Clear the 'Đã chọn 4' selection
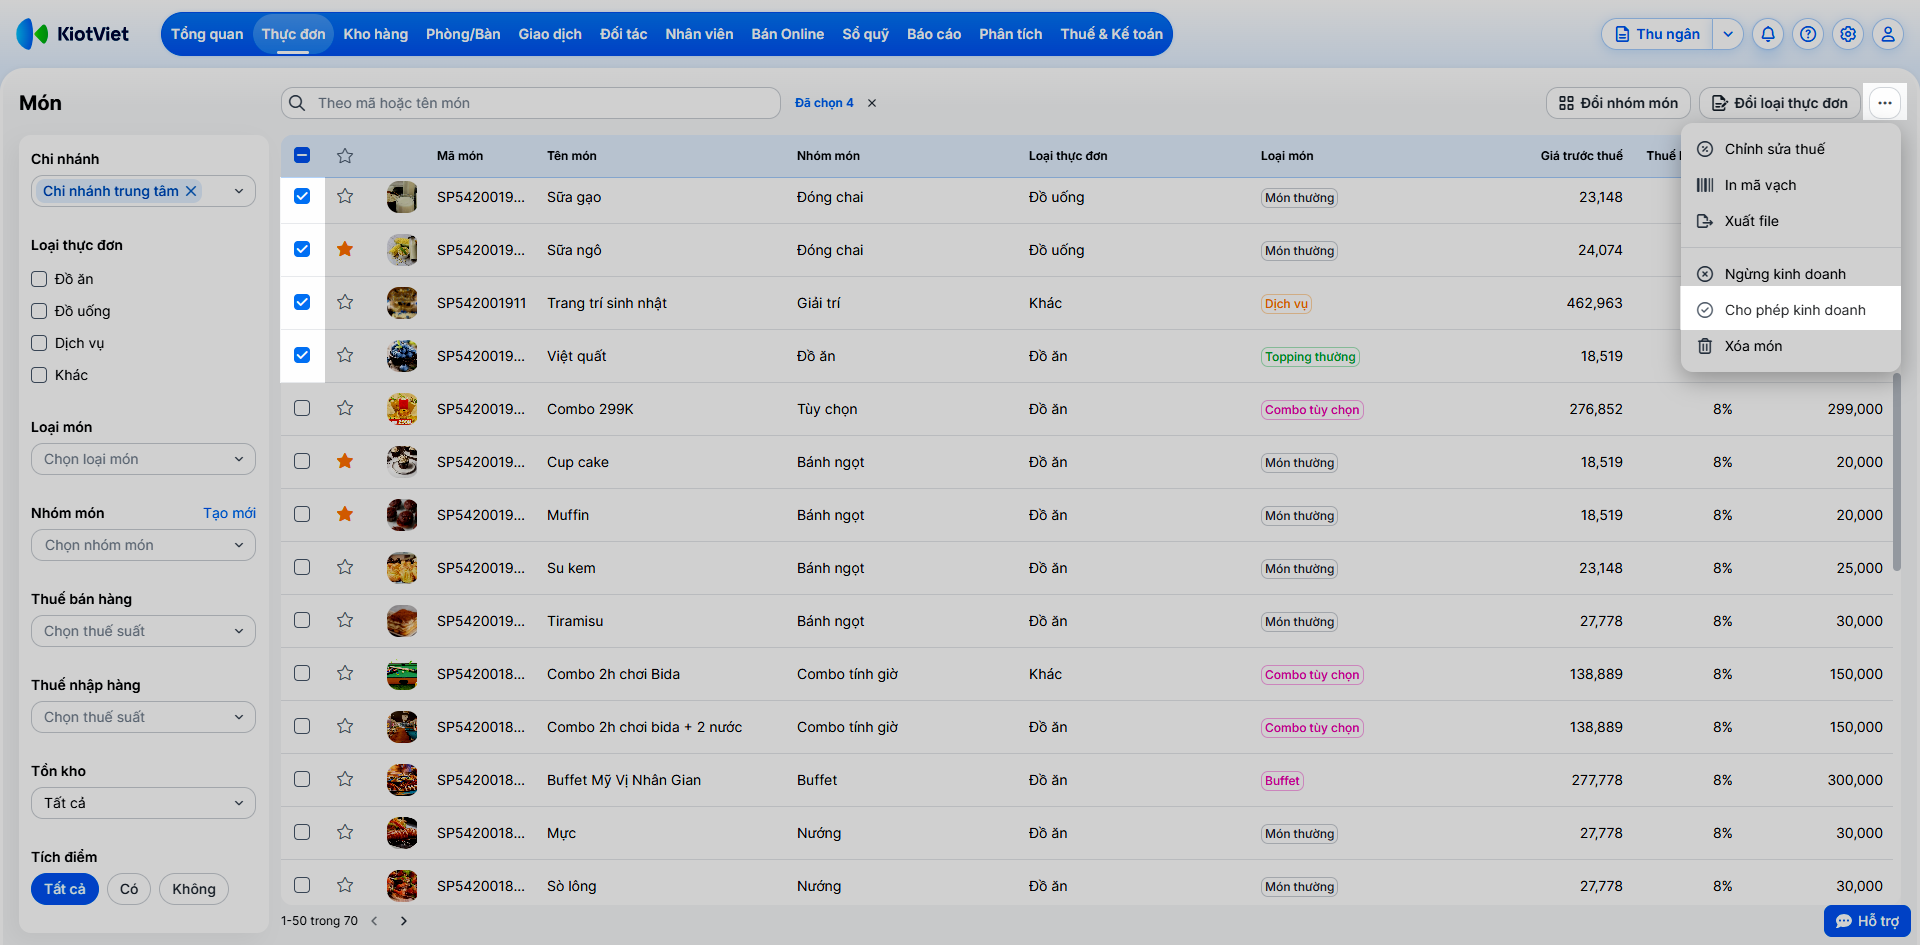Image resolution: width=1920 pixels, height=945 pixels. click(x=872, y=103)
